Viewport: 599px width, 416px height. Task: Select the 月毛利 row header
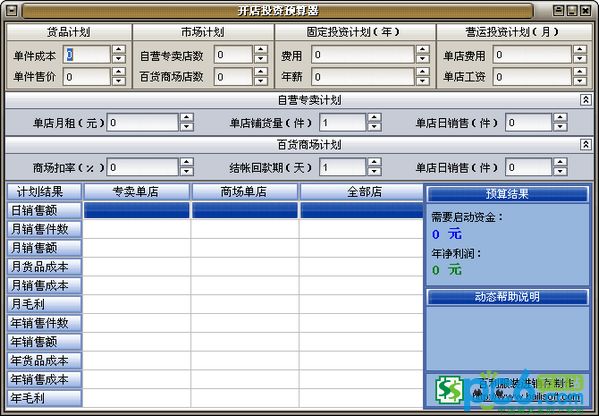pos(44,304)
